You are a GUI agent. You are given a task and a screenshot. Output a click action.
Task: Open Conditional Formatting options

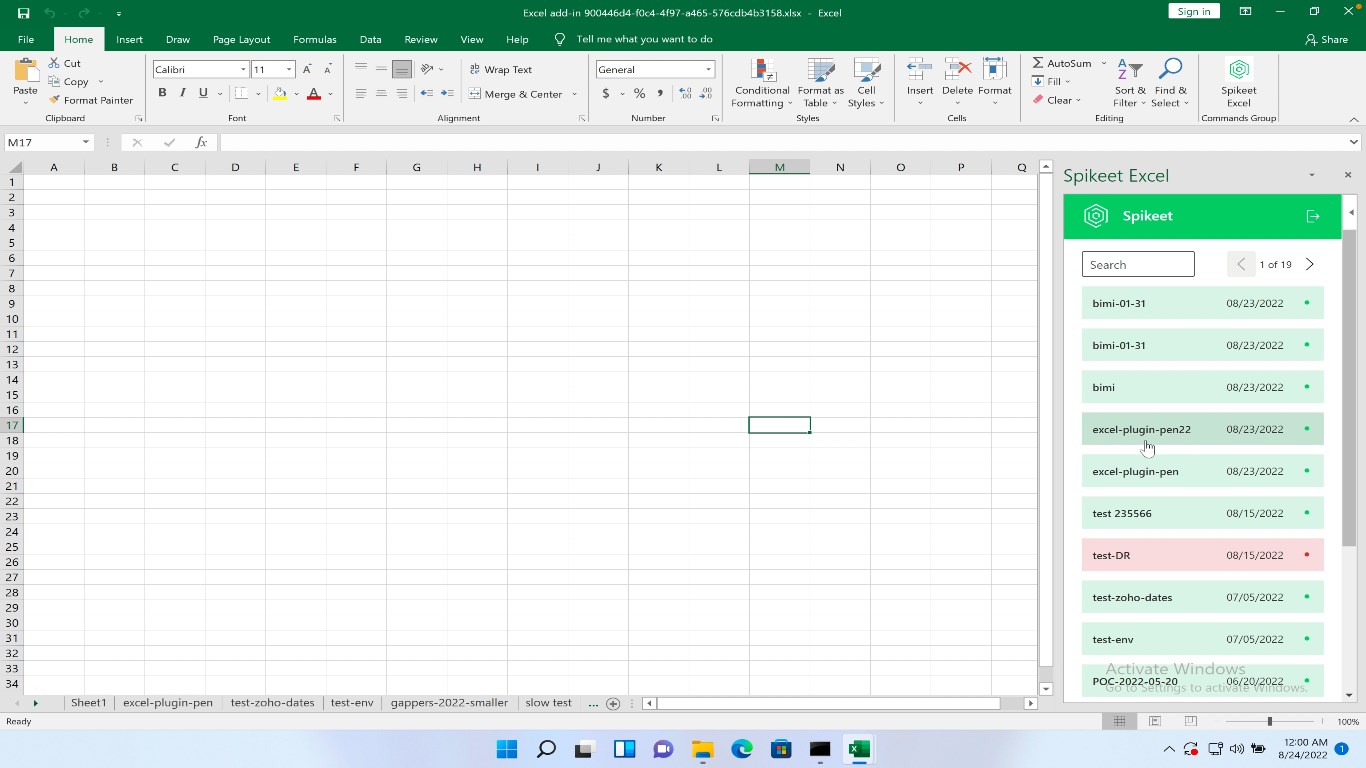pos(762,83)
